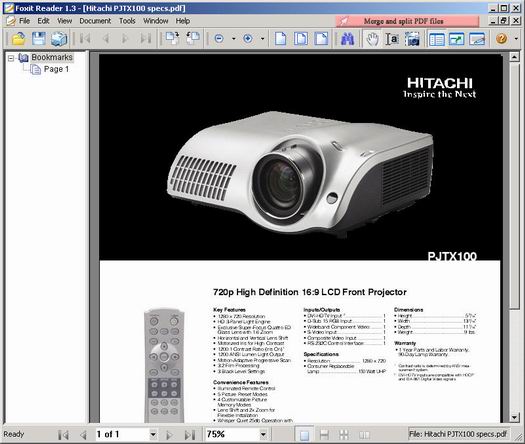Go to last page from the top toolbar
Screen dimensions: 525x444
(146, 39)
